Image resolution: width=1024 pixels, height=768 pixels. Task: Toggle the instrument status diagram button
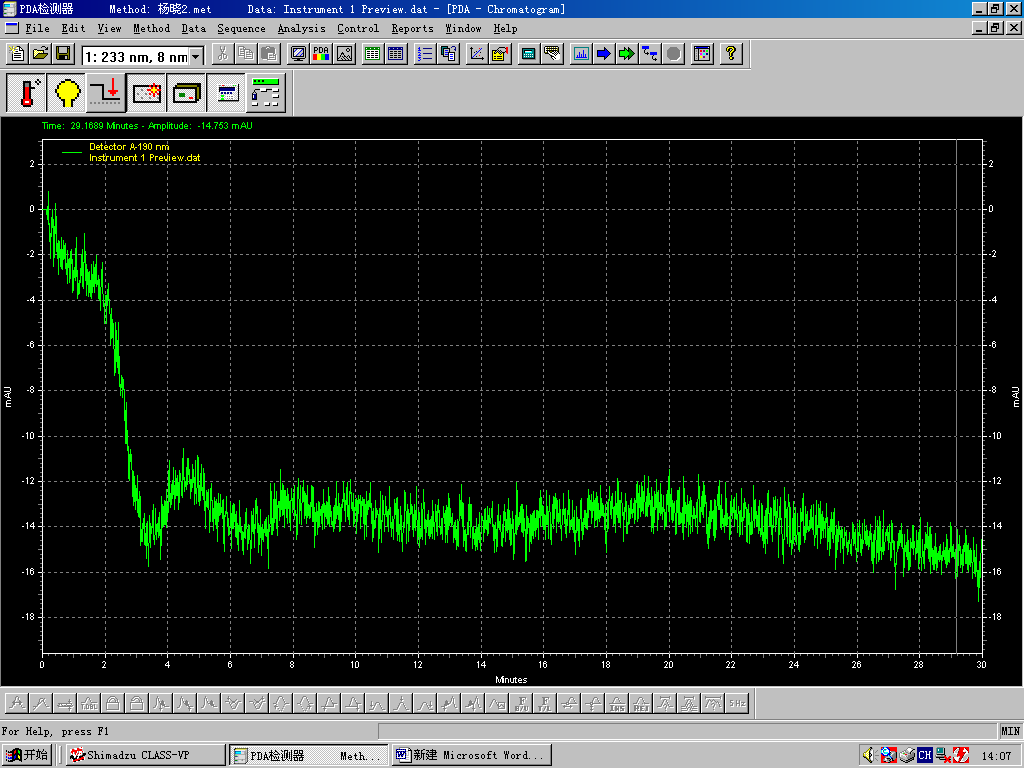click(266, 93)
